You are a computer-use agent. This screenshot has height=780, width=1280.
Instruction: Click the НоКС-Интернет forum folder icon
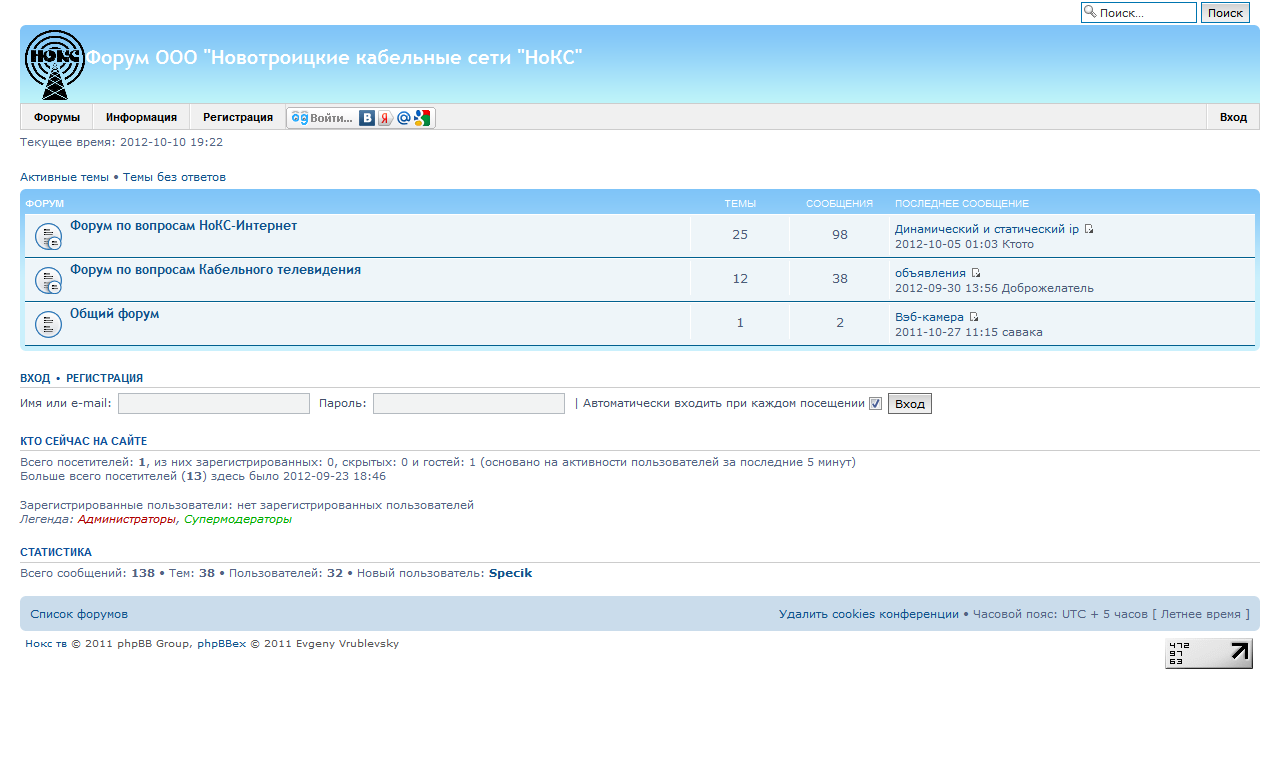[x=48, y=236]
